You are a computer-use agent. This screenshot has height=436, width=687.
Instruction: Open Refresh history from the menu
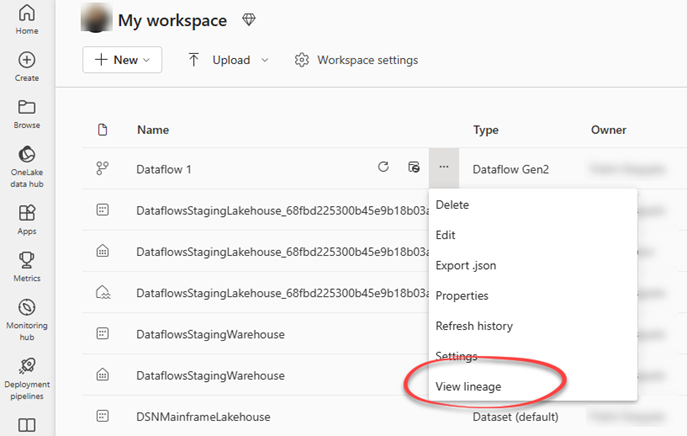click(x=474, y=326)
